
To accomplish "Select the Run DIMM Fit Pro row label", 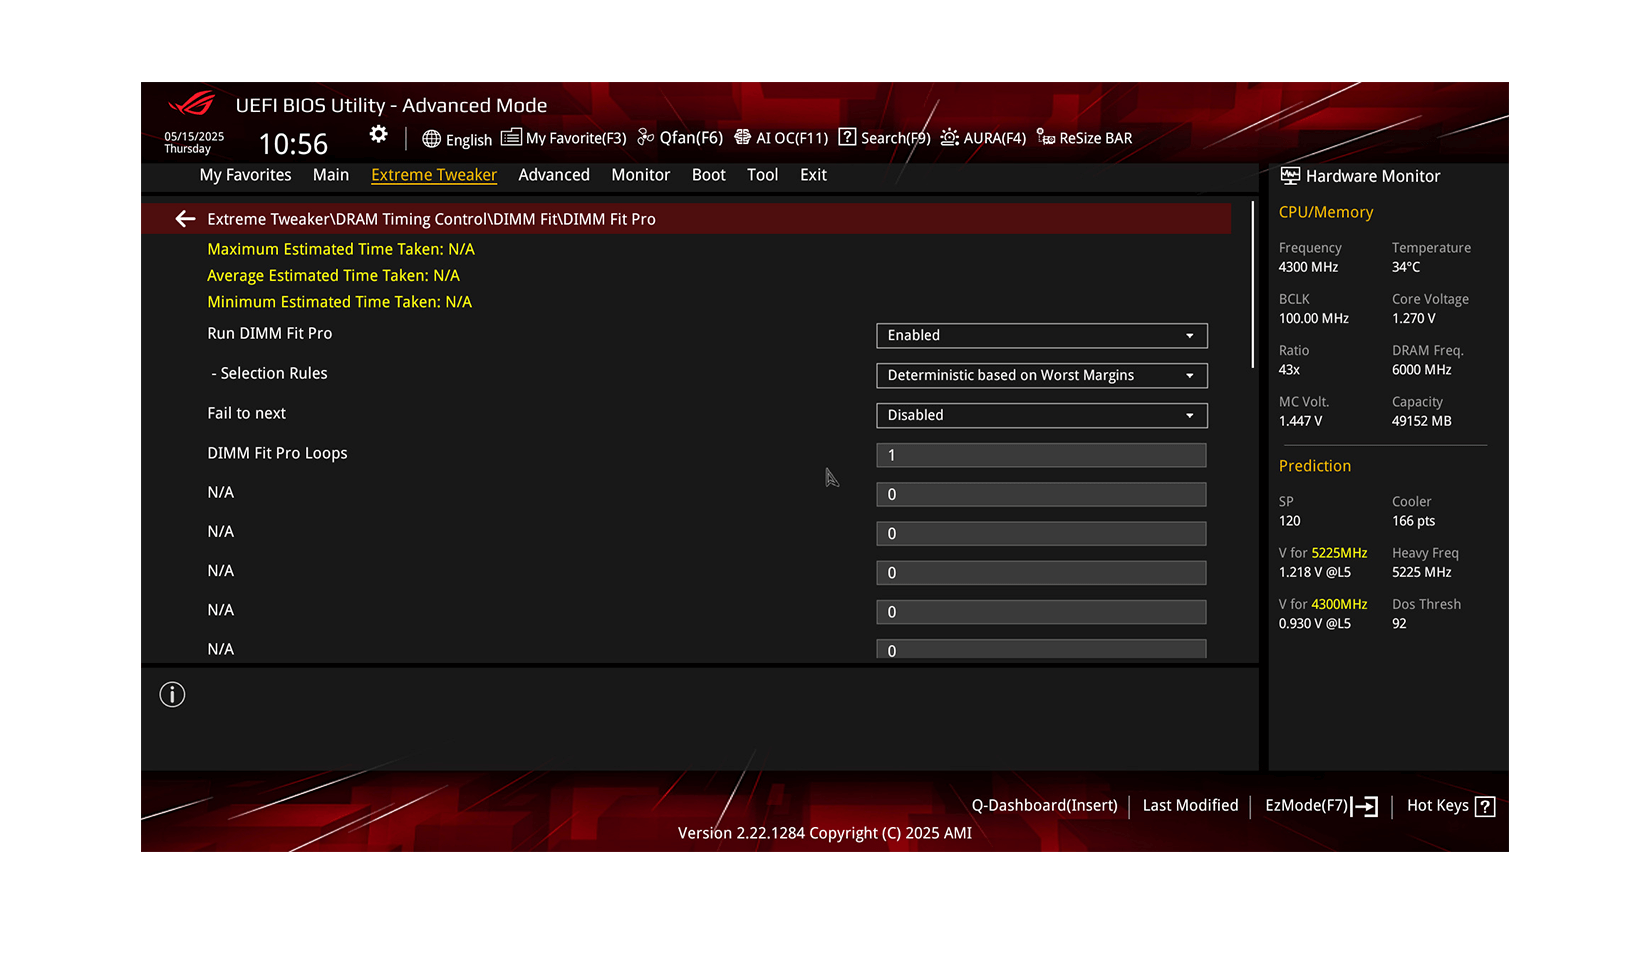I will [x=270, y=334].
